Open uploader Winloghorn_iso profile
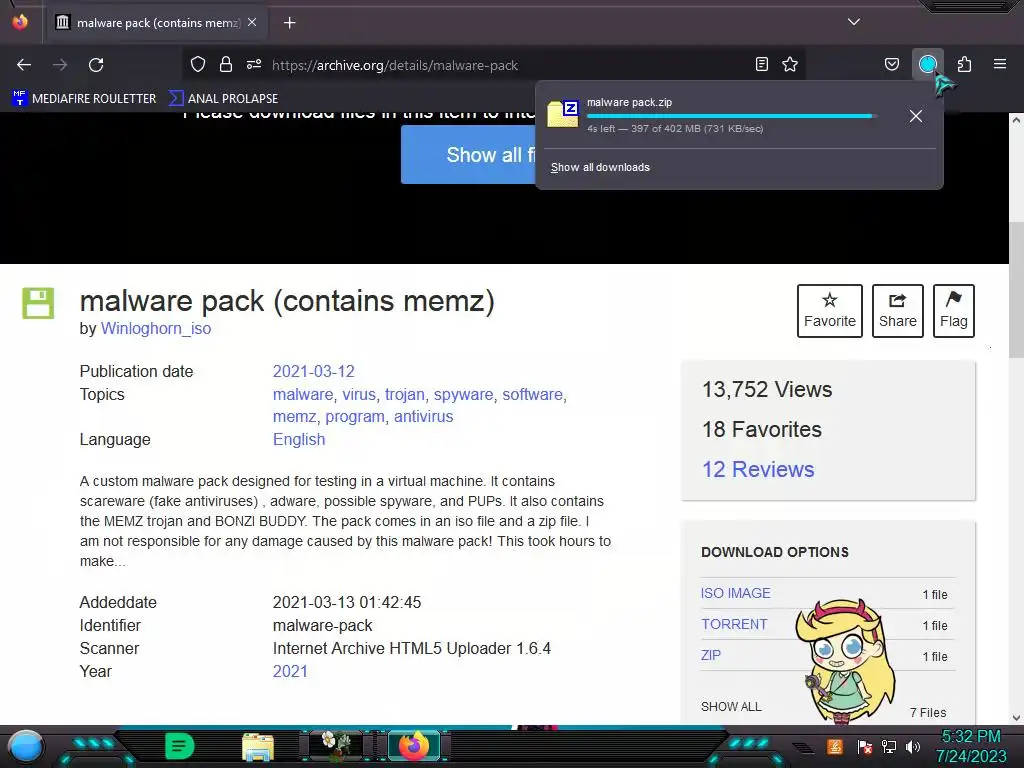1024x768 pixels. (x=155, y=328)
